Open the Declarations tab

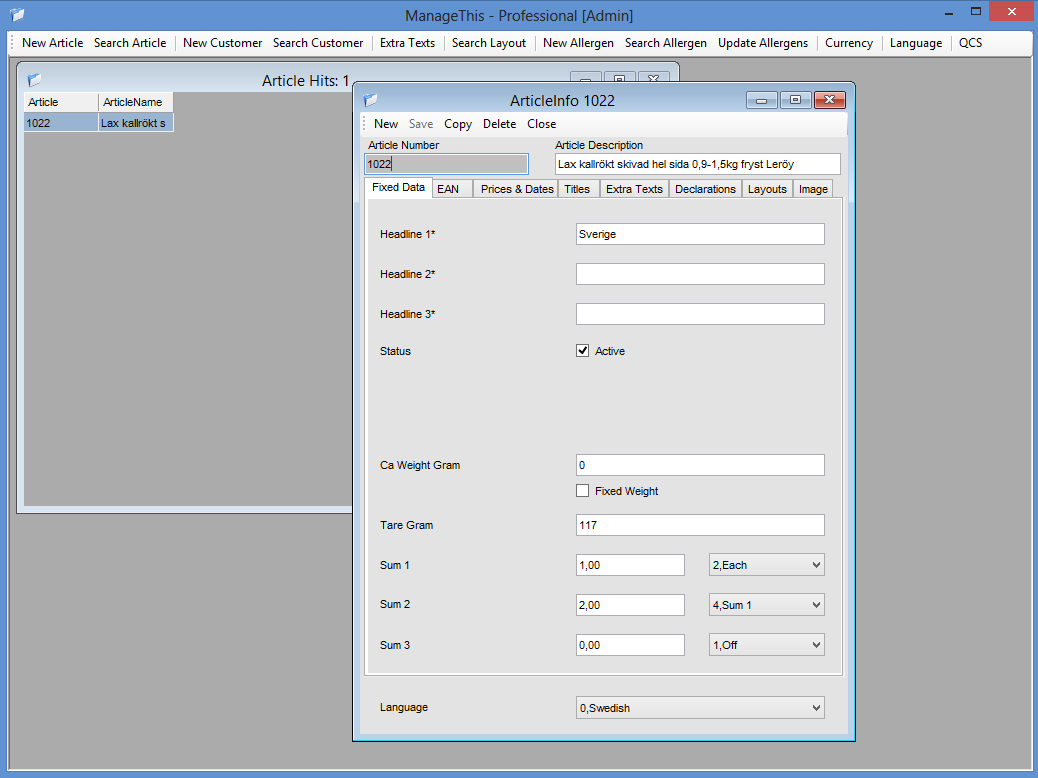[705, 189]
